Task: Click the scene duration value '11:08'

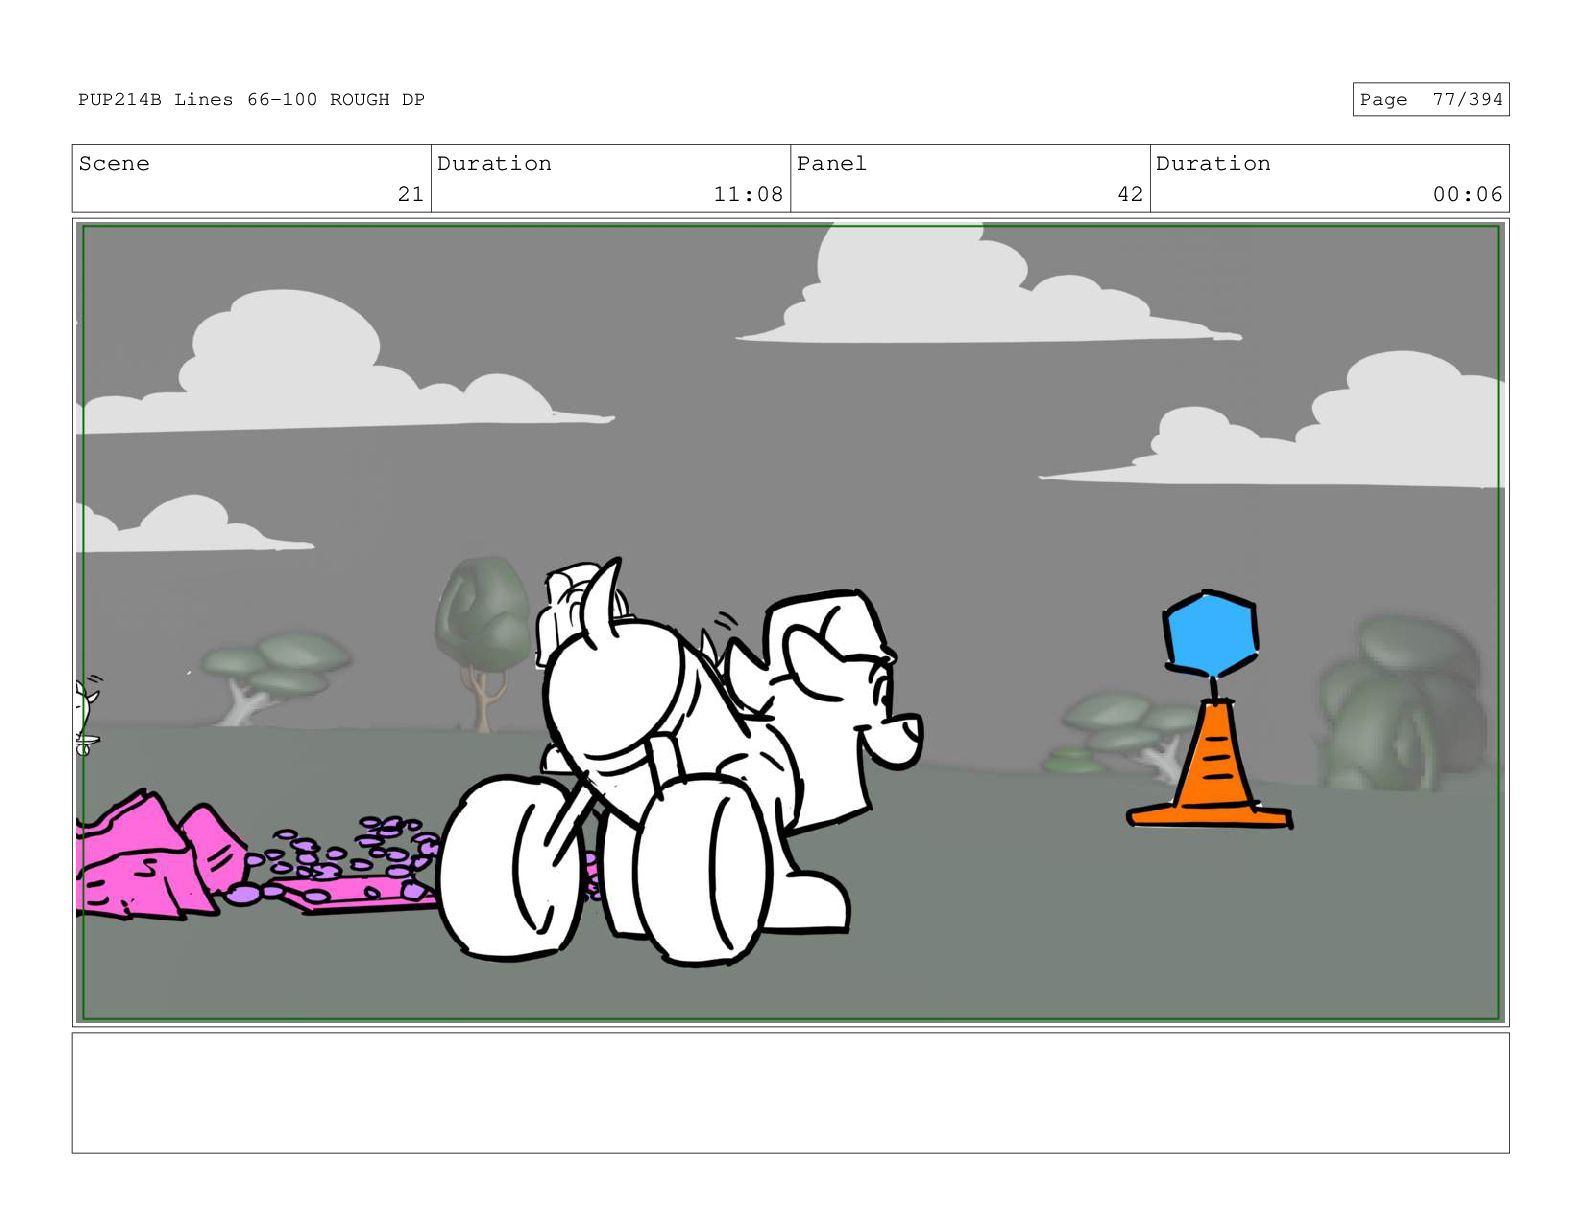Action: (x=748, y=194)
